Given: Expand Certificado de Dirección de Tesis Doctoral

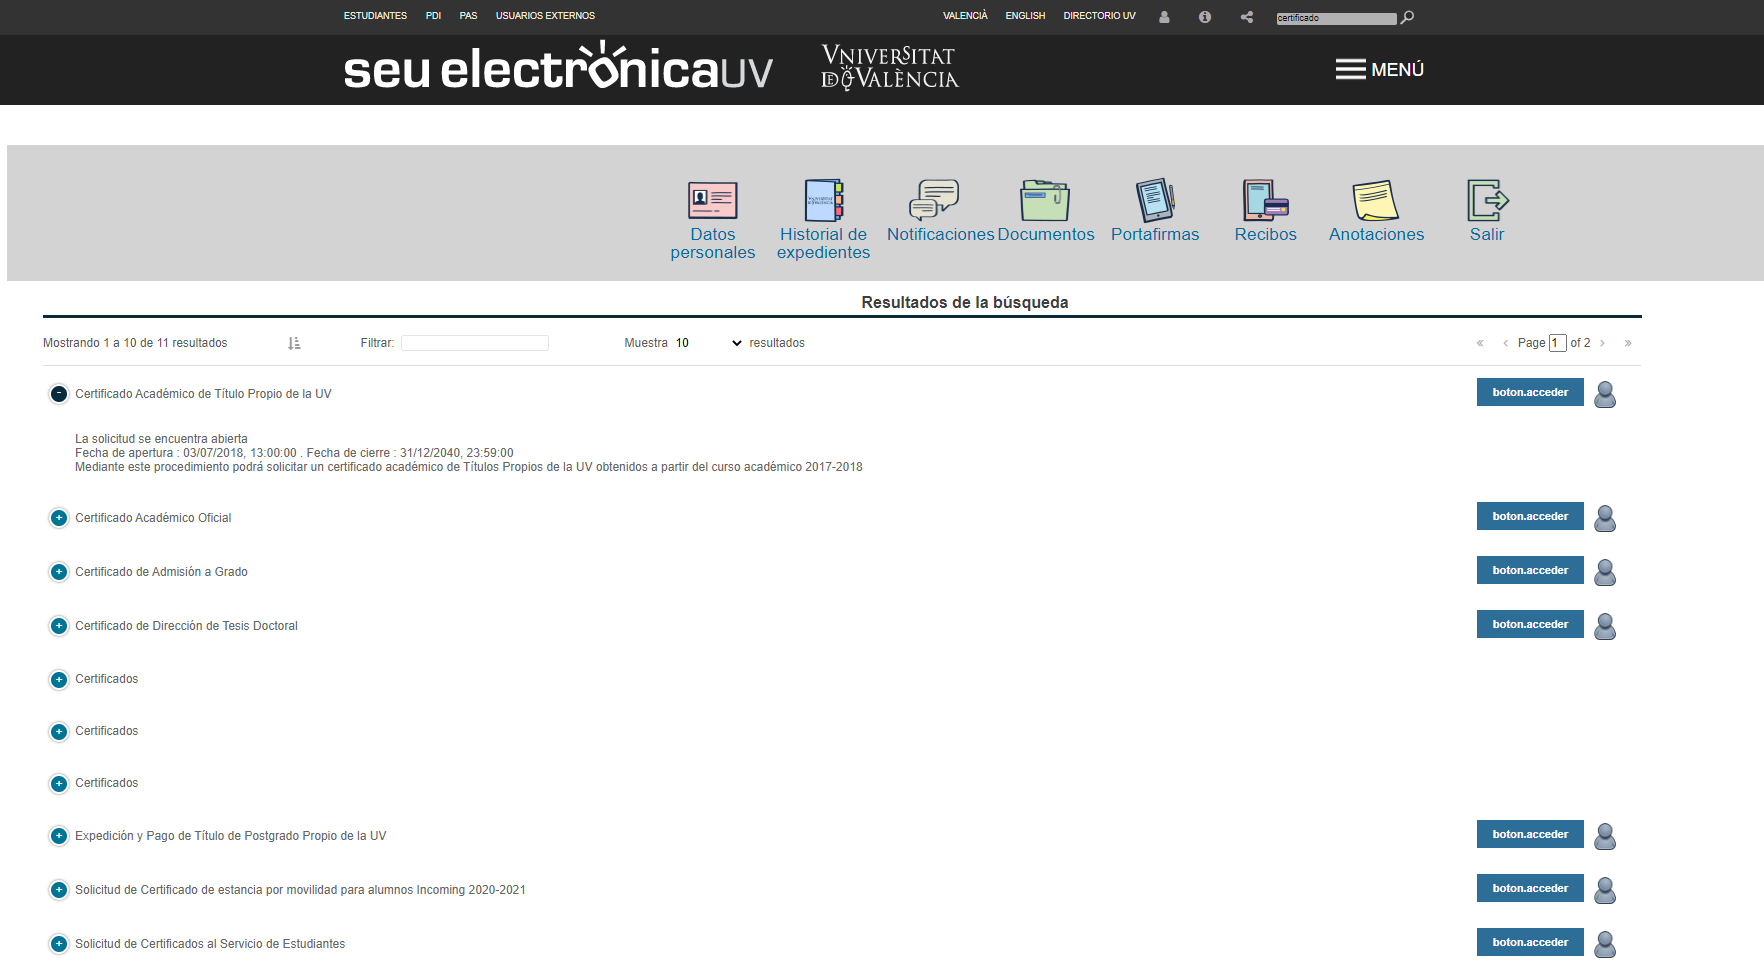Looking at the screenshot, I should (59, 626).
